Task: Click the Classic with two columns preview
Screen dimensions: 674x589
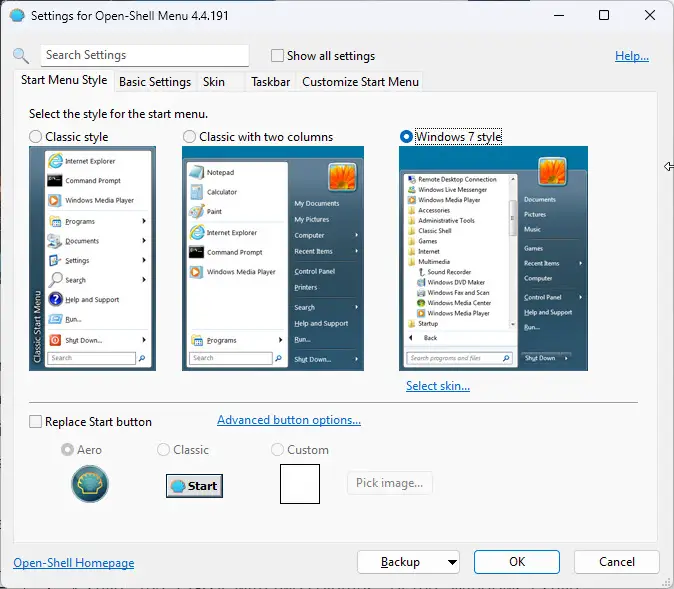Action: pos(272,258)
